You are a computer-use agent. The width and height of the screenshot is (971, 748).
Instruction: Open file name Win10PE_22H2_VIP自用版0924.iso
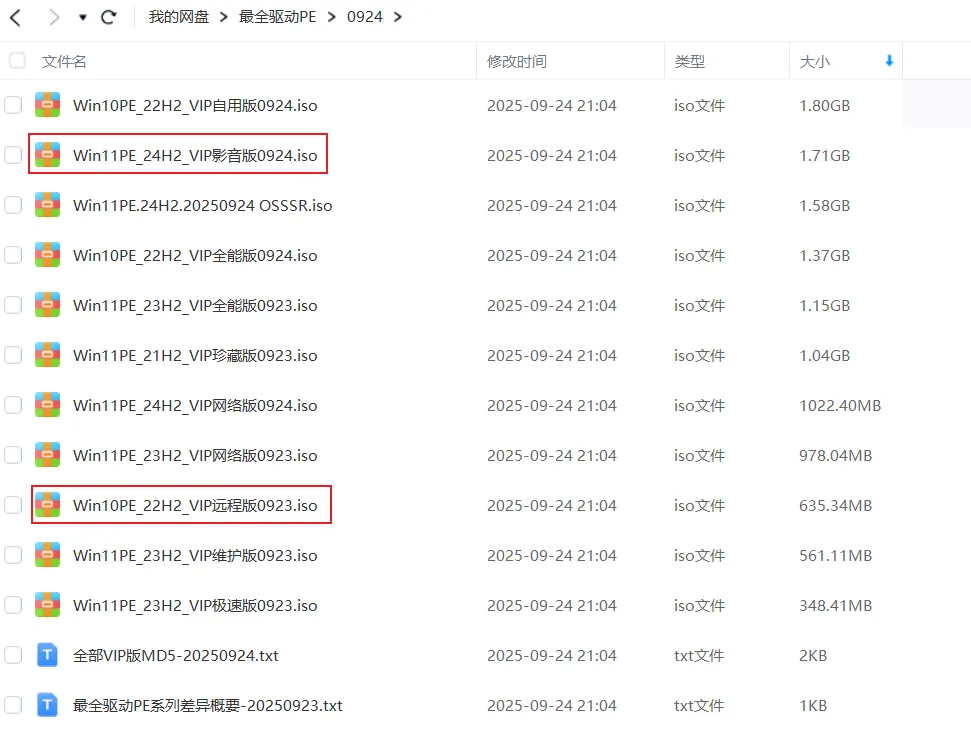pyautogui.click(x=195, y=105)
